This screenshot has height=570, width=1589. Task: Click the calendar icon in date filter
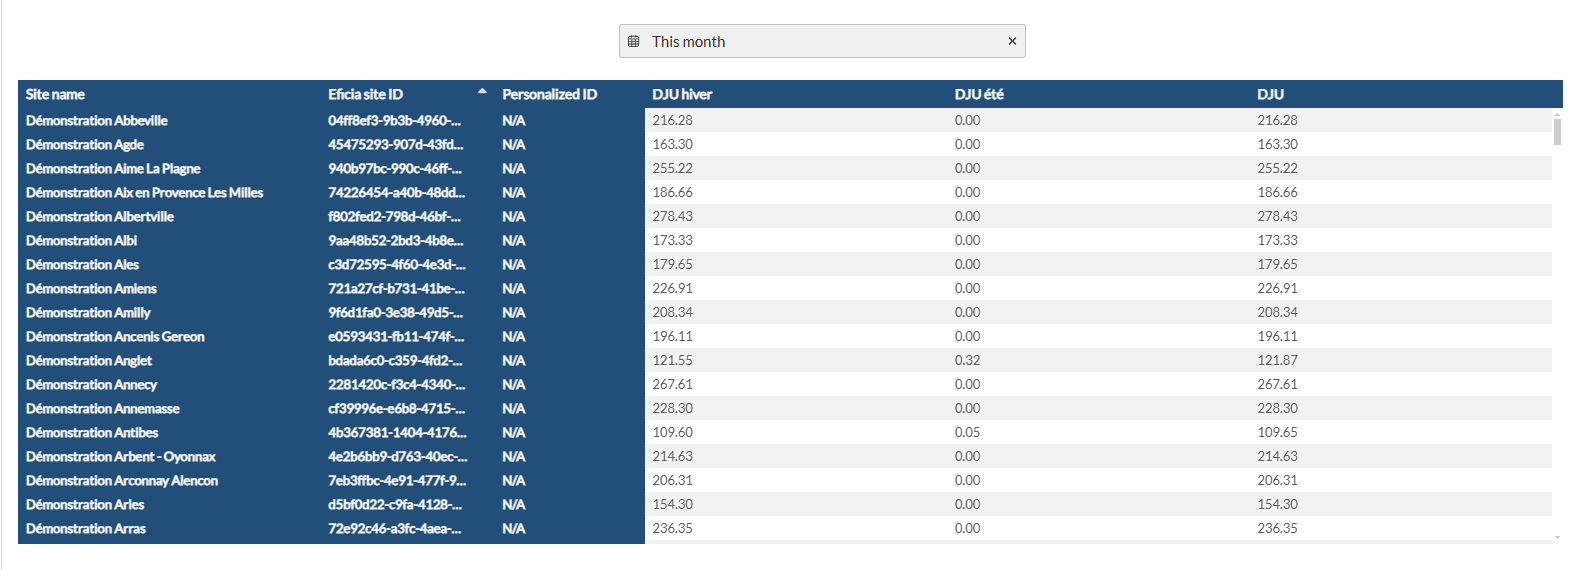(x=634, y=41)
